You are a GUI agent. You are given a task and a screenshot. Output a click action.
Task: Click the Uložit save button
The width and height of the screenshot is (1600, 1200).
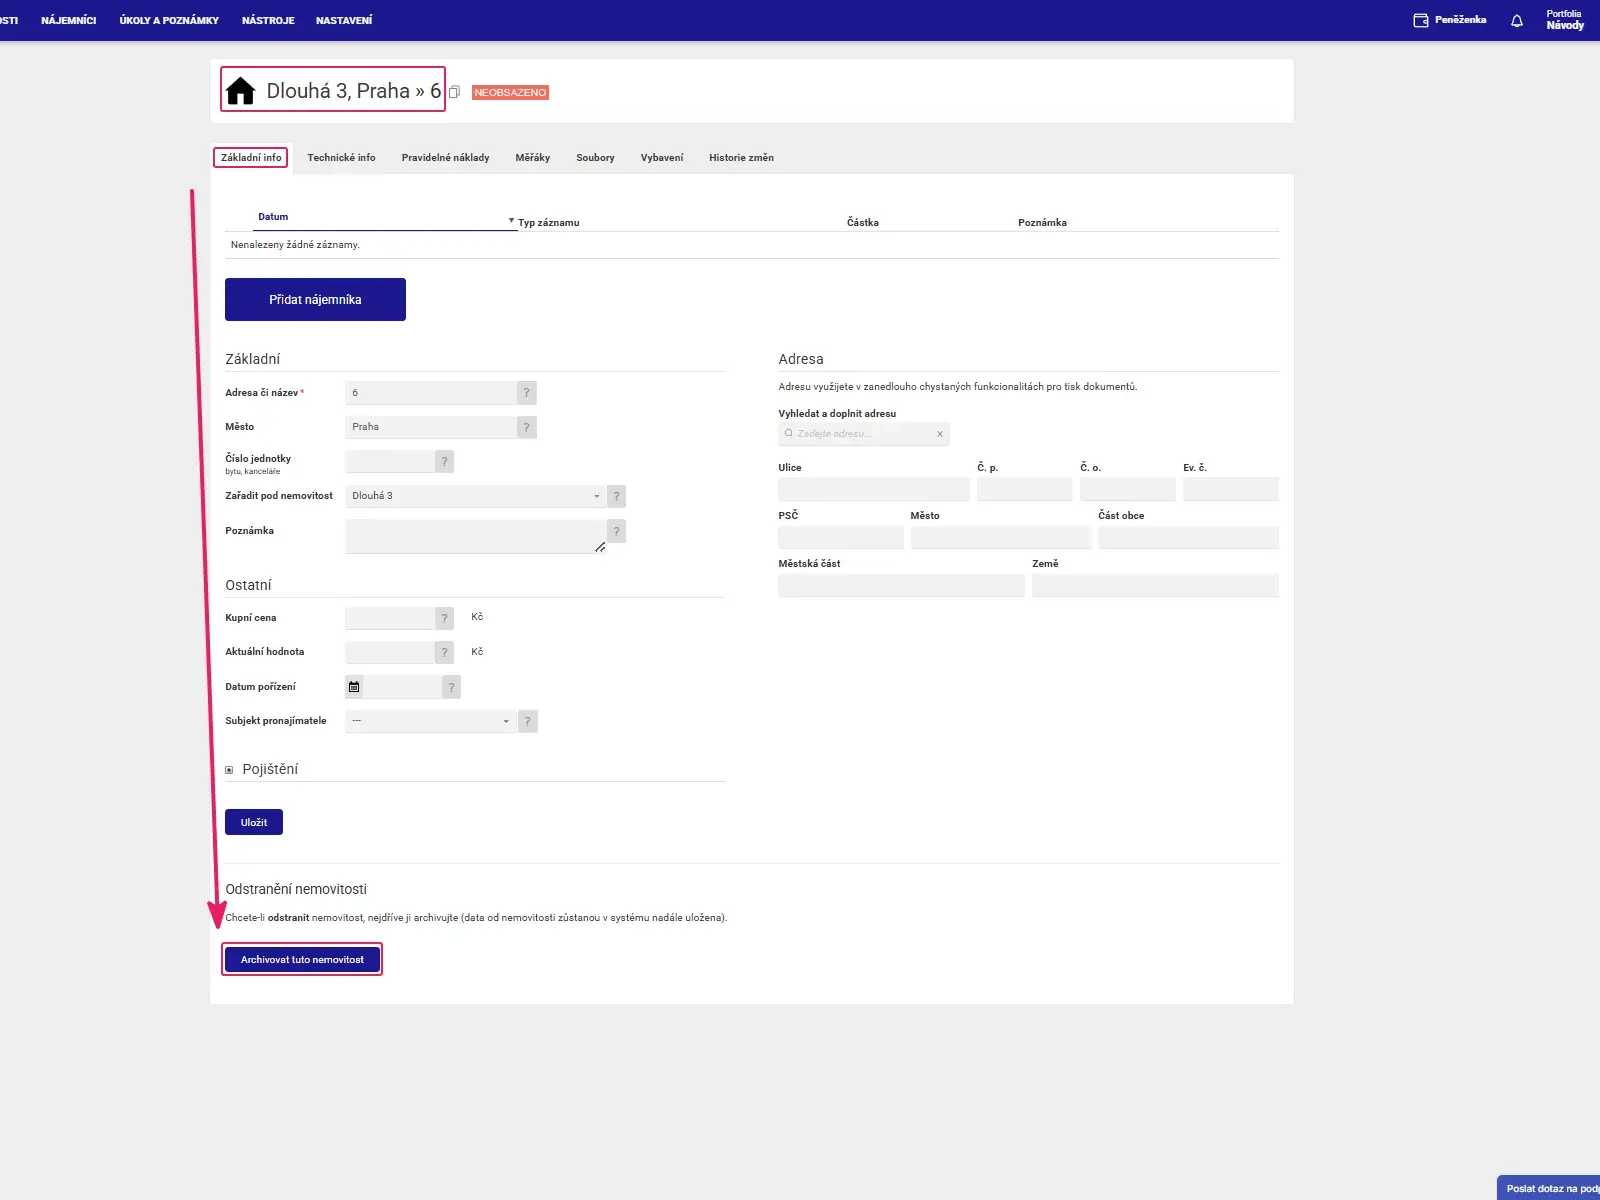click(254, 822)
